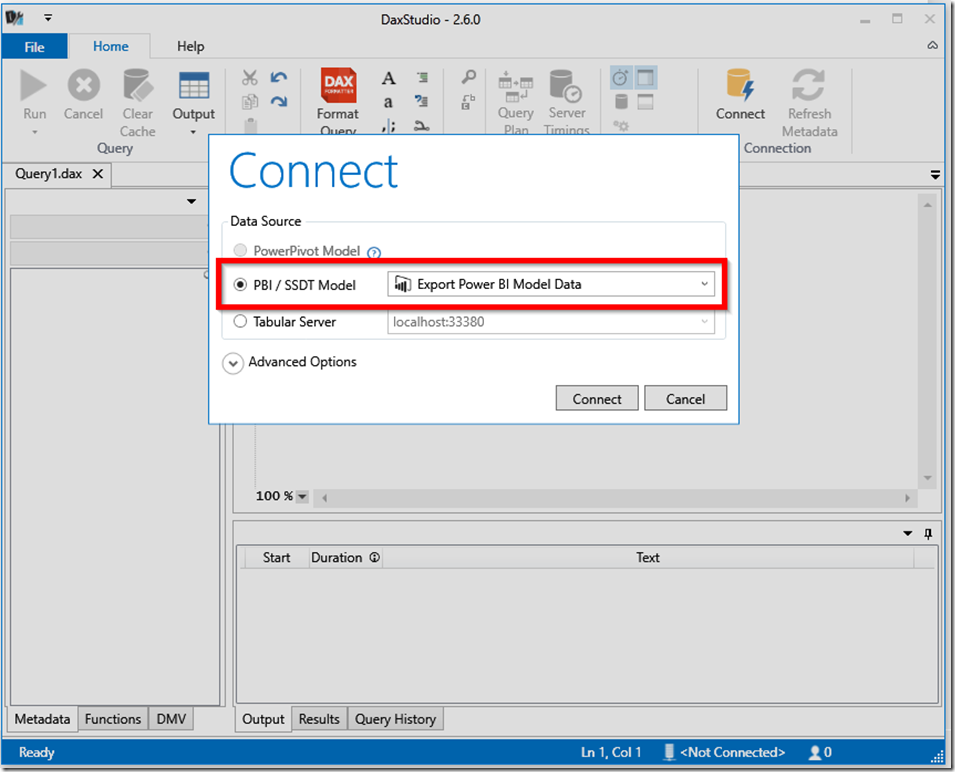955x772 pixels.
Task: Switch to the Help ribbon tab
Action: coord(191,46)
